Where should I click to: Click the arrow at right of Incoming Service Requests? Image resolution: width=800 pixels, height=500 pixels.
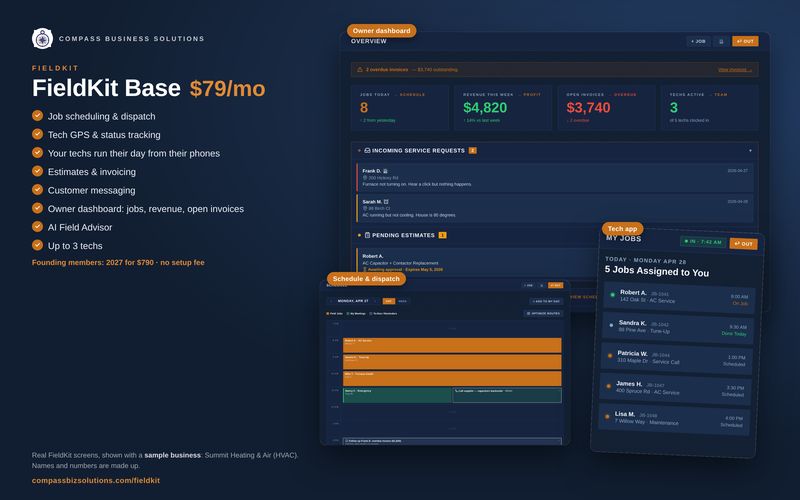750,151
